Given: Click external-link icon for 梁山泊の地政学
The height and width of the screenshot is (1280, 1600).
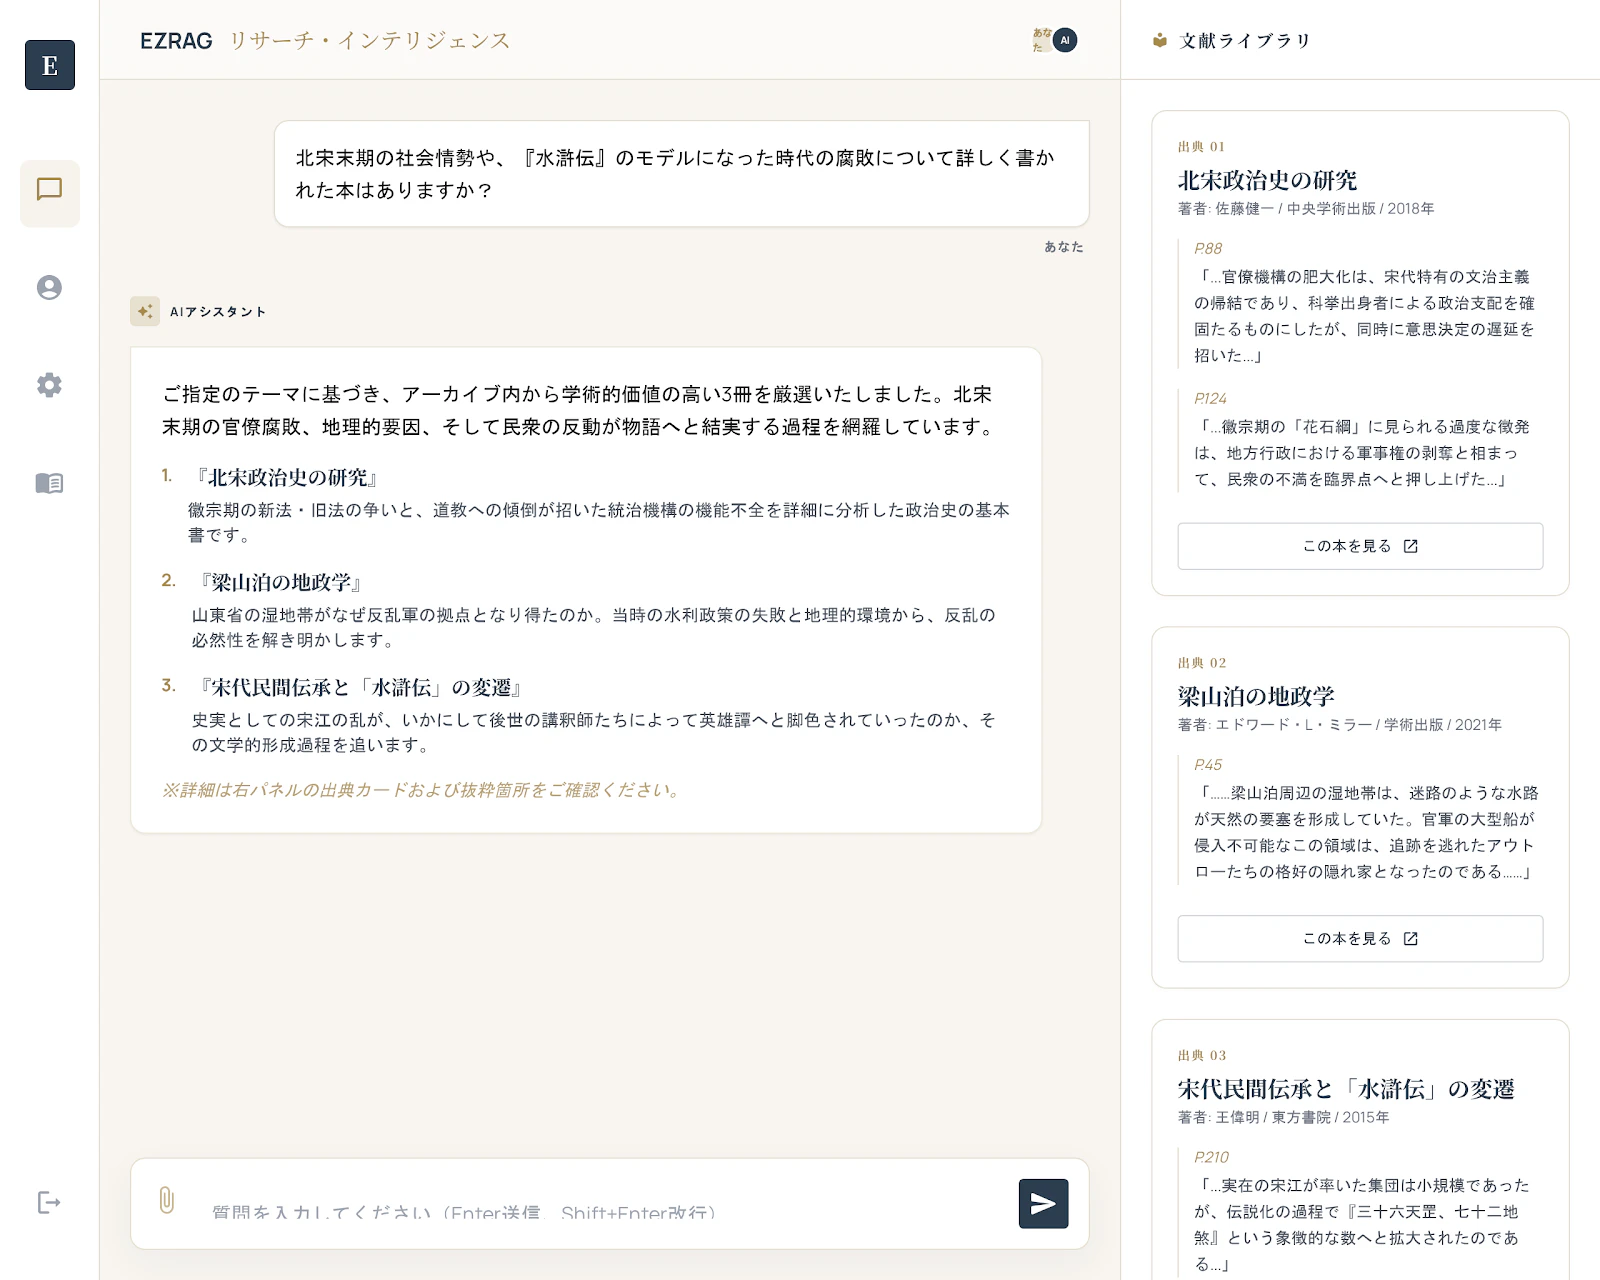Looking at the screenshot, I should pos(1411,939).
